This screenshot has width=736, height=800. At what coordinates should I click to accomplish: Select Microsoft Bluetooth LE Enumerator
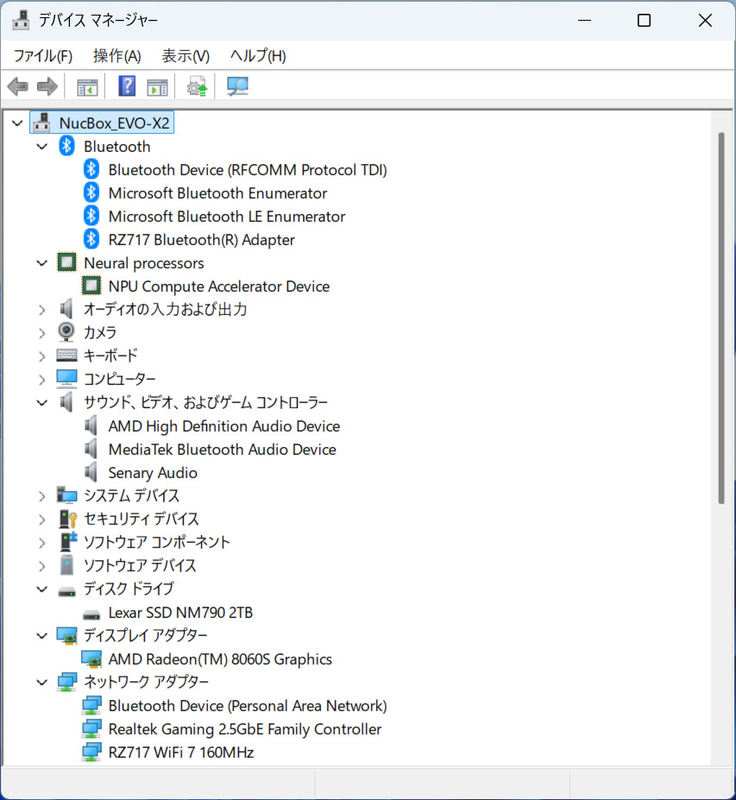[x=227, y=216]
